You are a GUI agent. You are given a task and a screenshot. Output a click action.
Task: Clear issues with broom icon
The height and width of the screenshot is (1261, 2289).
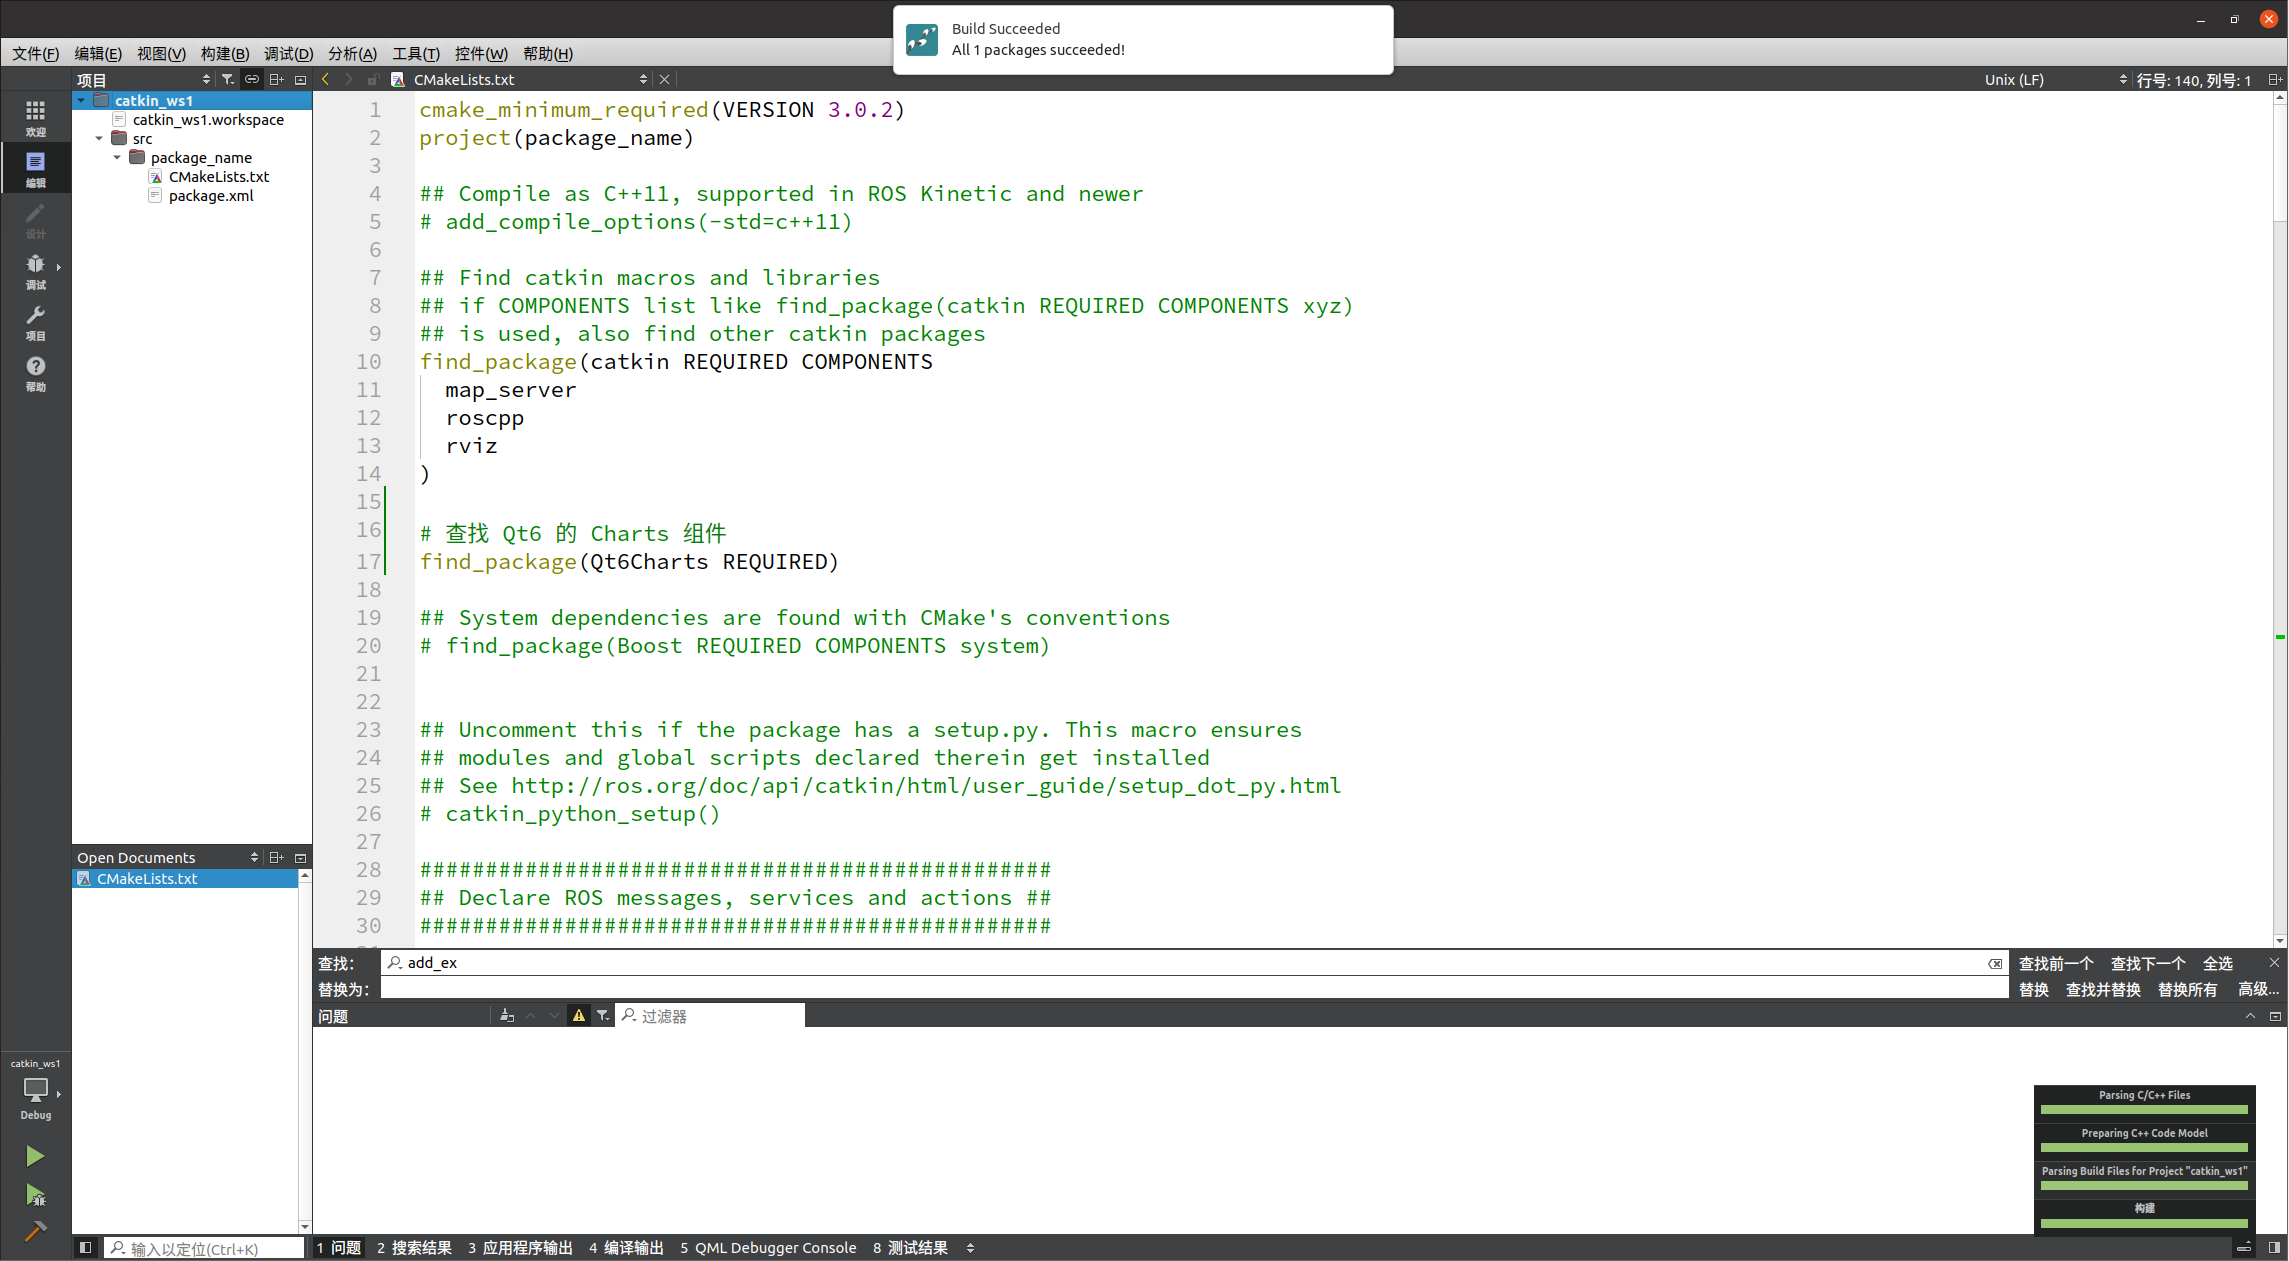pyautogui.click(x=507, y=1016)
